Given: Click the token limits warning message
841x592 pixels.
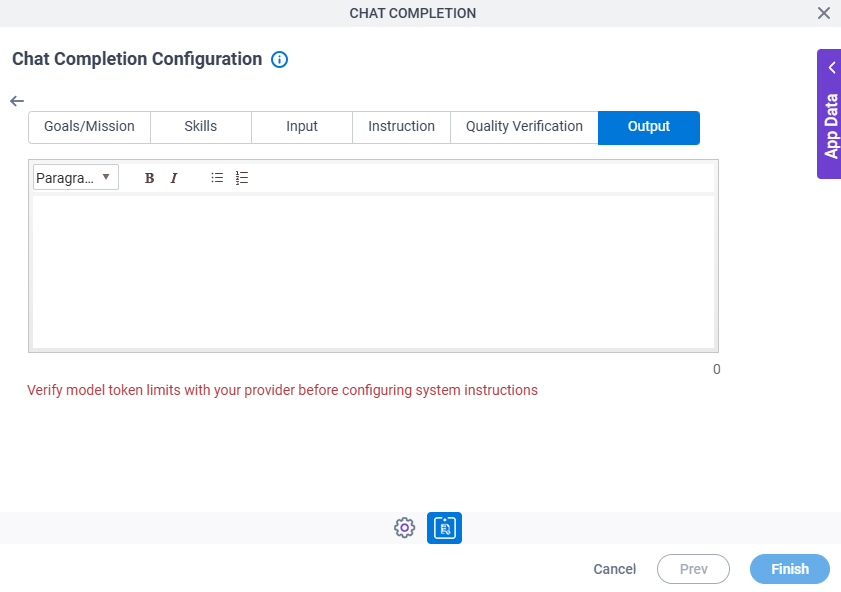Looking at the screenshot, I should click(x=282, y=390).
